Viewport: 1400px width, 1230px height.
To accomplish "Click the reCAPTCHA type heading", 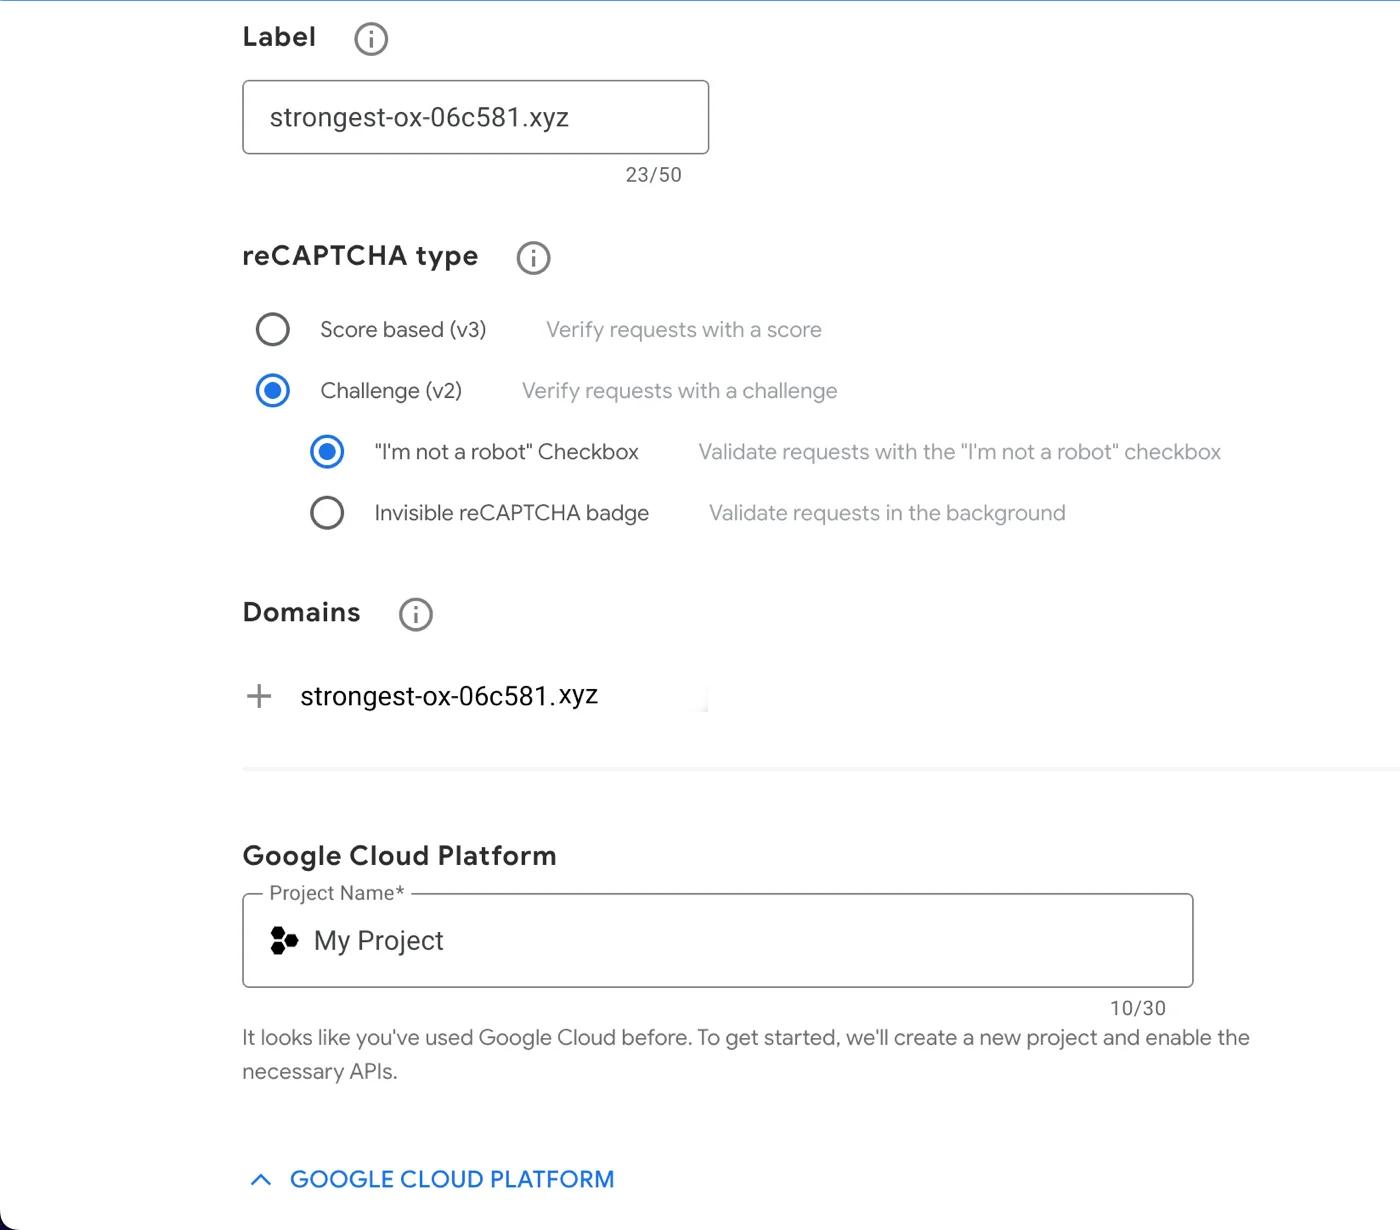I will [361, 256].
